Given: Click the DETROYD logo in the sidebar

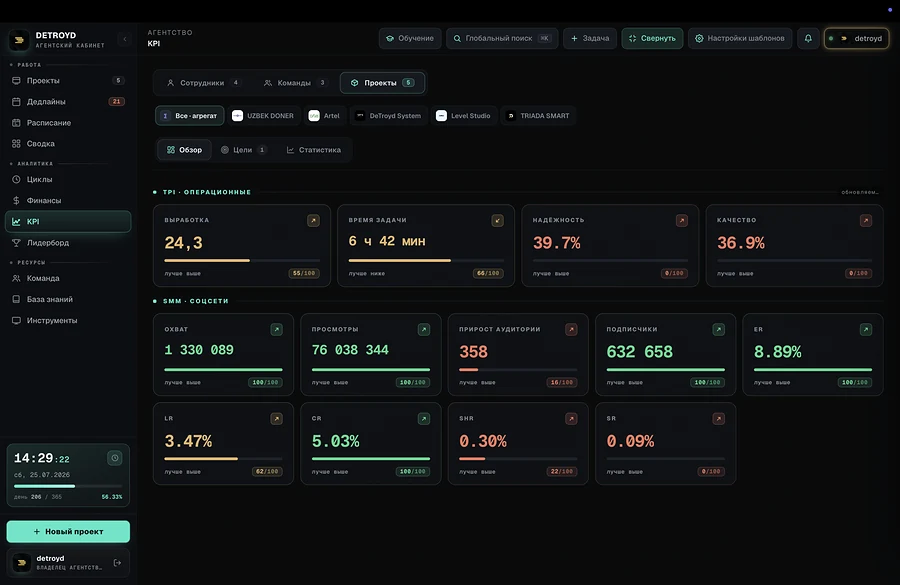Looking at the screenshot, I should click(19, 40).
